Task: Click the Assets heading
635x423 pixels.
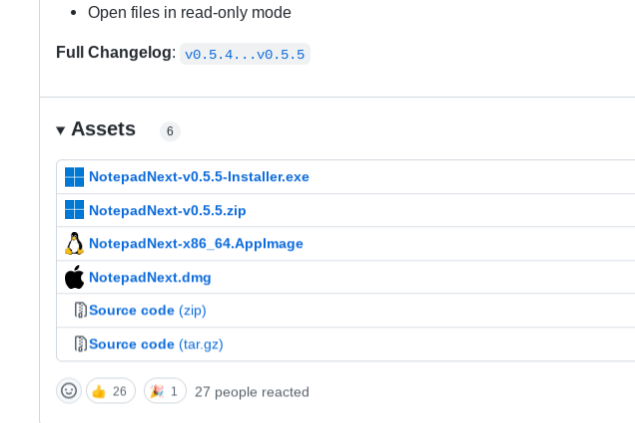Action: [x=103, y=129]
